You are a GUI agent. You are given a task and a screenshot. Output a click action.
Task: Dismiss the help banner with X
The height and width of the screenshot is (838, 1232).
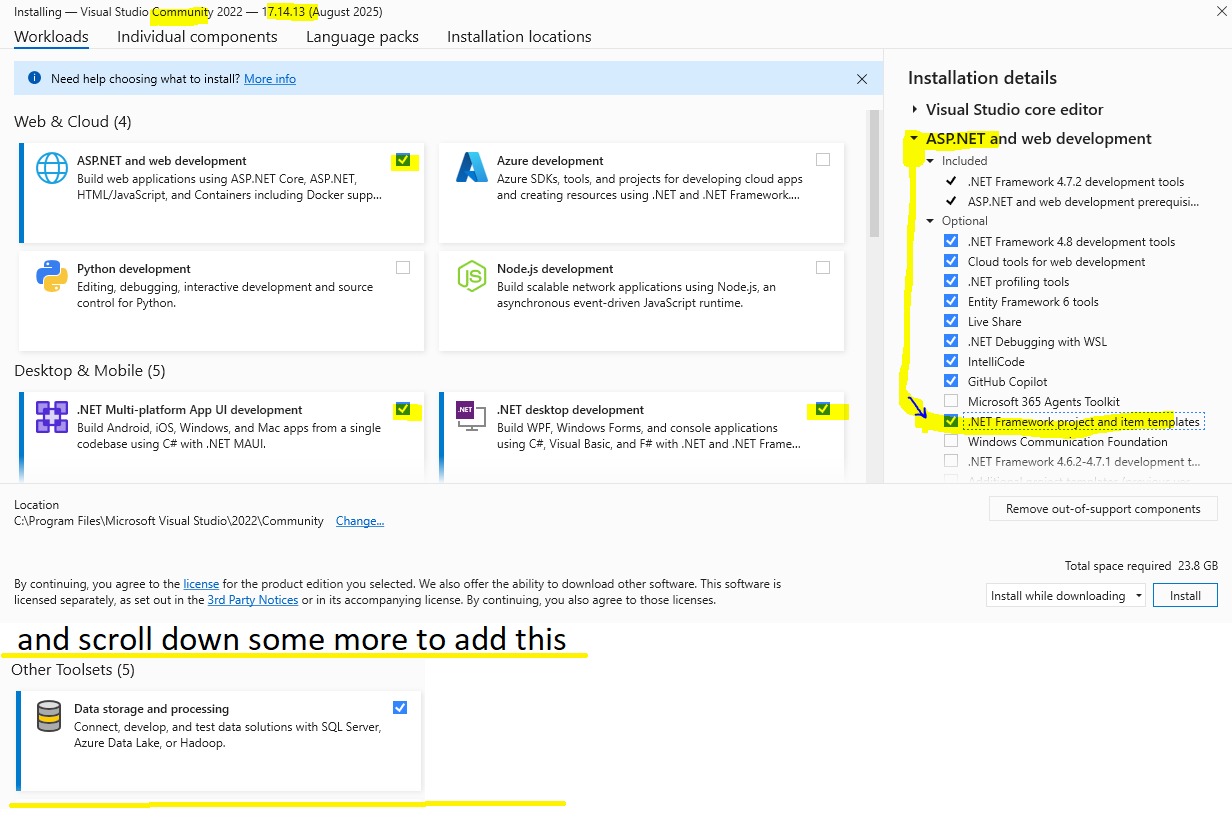coord(862,79)
